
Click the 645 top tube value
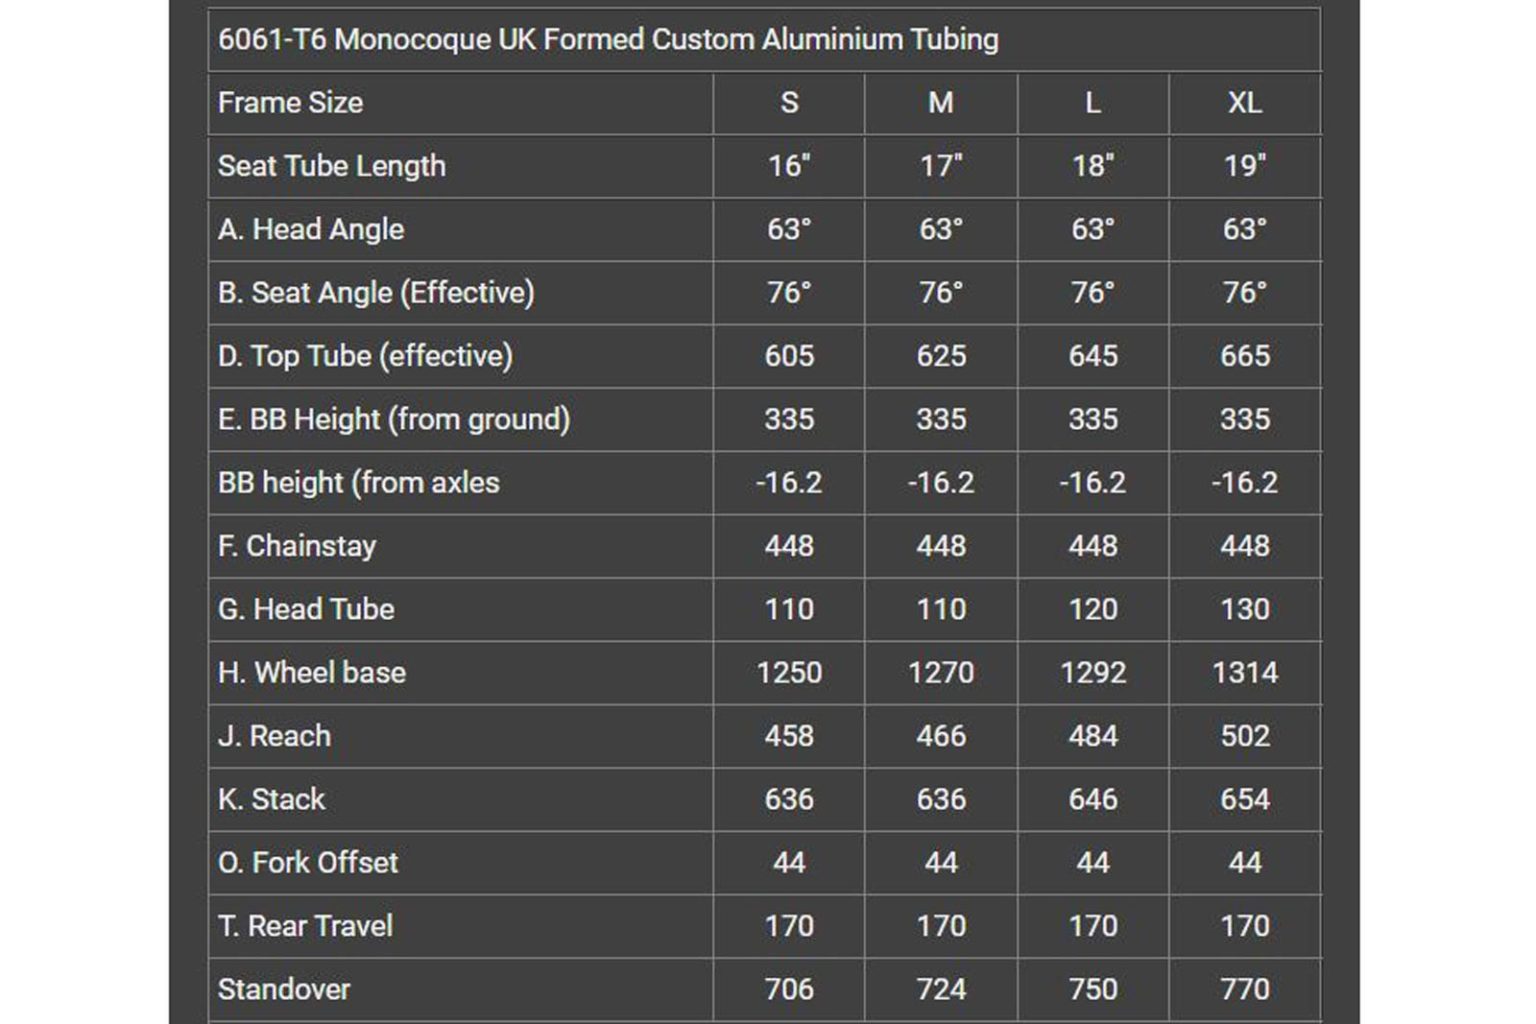point(1093,356)
